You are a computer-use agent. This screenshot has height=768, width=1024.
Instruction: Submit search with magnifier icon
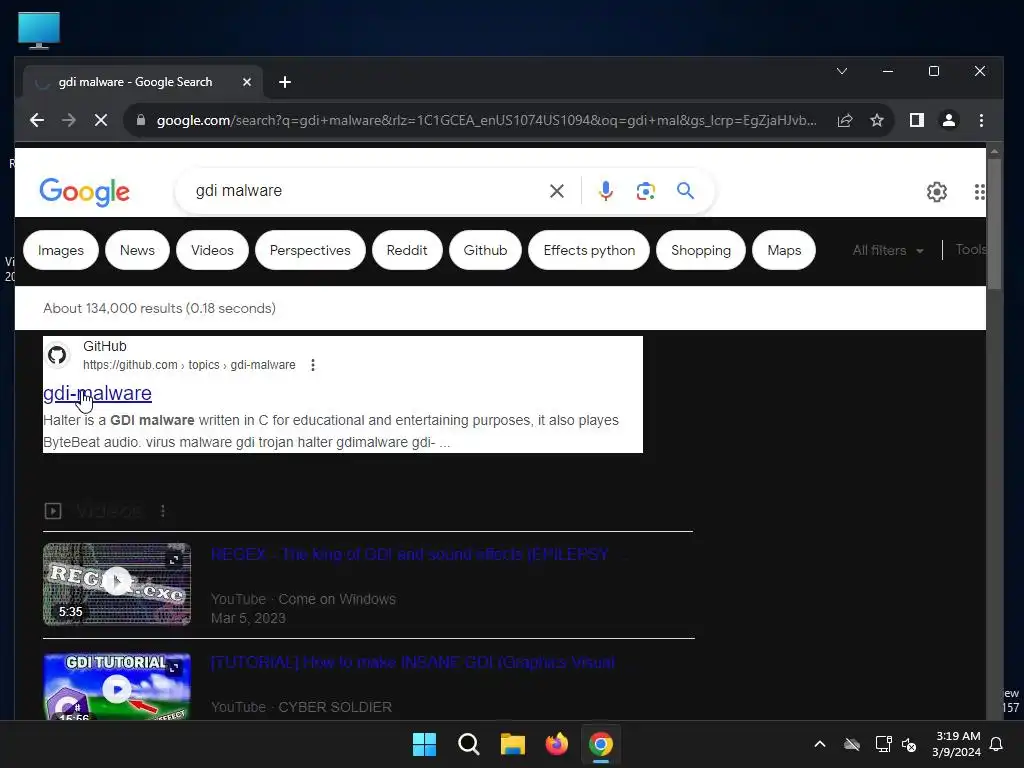tap(685, 191)
